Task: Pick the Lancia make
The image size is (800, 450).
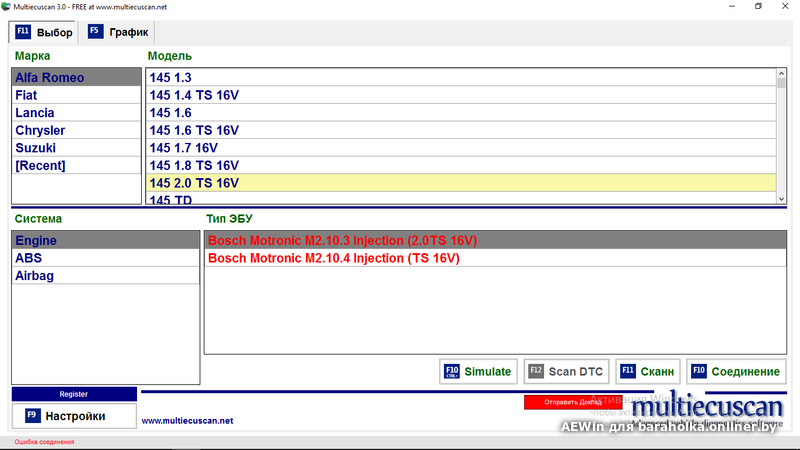Action: [x=77, y=113]
